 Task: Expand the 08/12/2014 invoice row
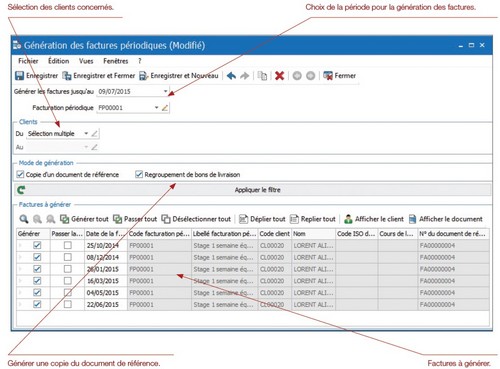(x=20, y=257)
